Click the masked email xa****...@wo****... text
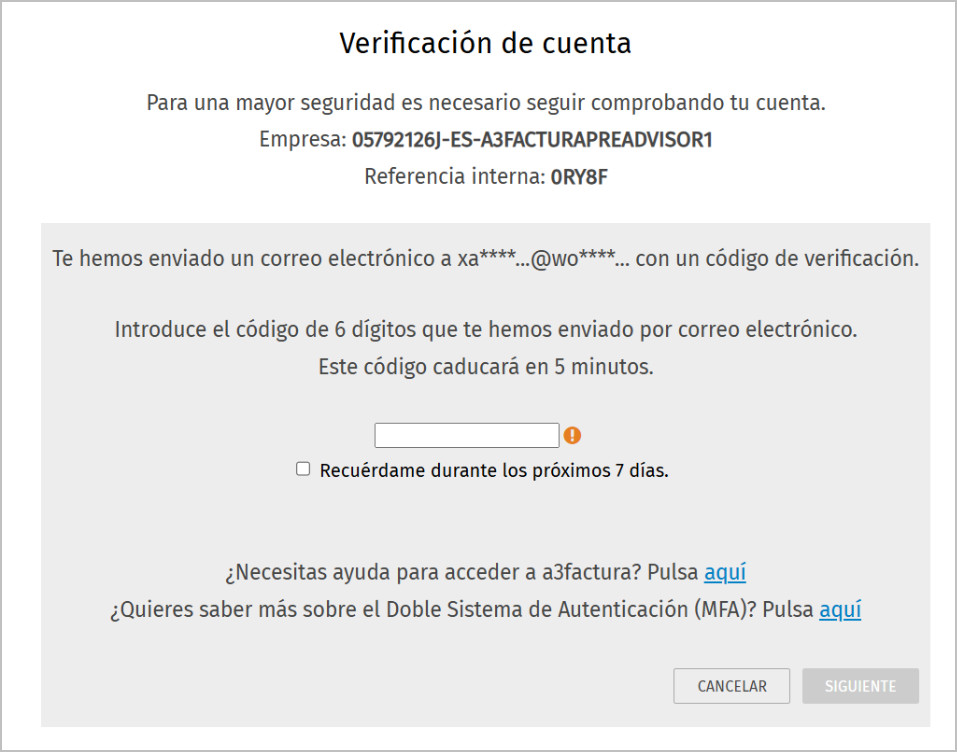 pos(543,258)
